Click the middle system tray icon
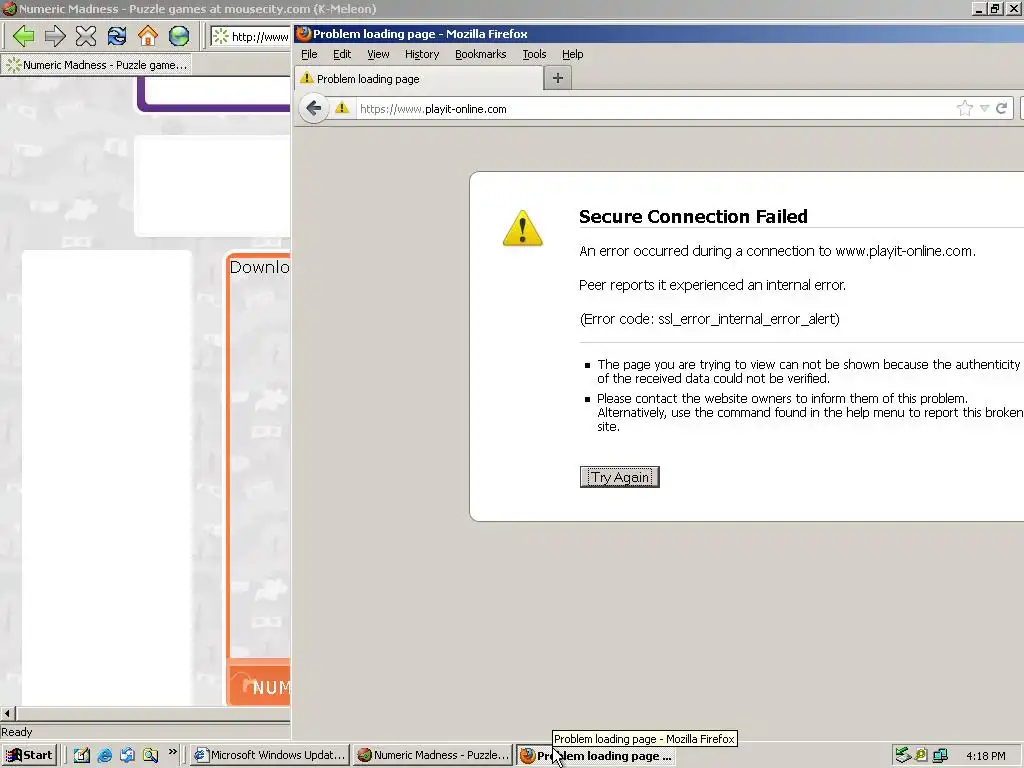 pos(921,755)
